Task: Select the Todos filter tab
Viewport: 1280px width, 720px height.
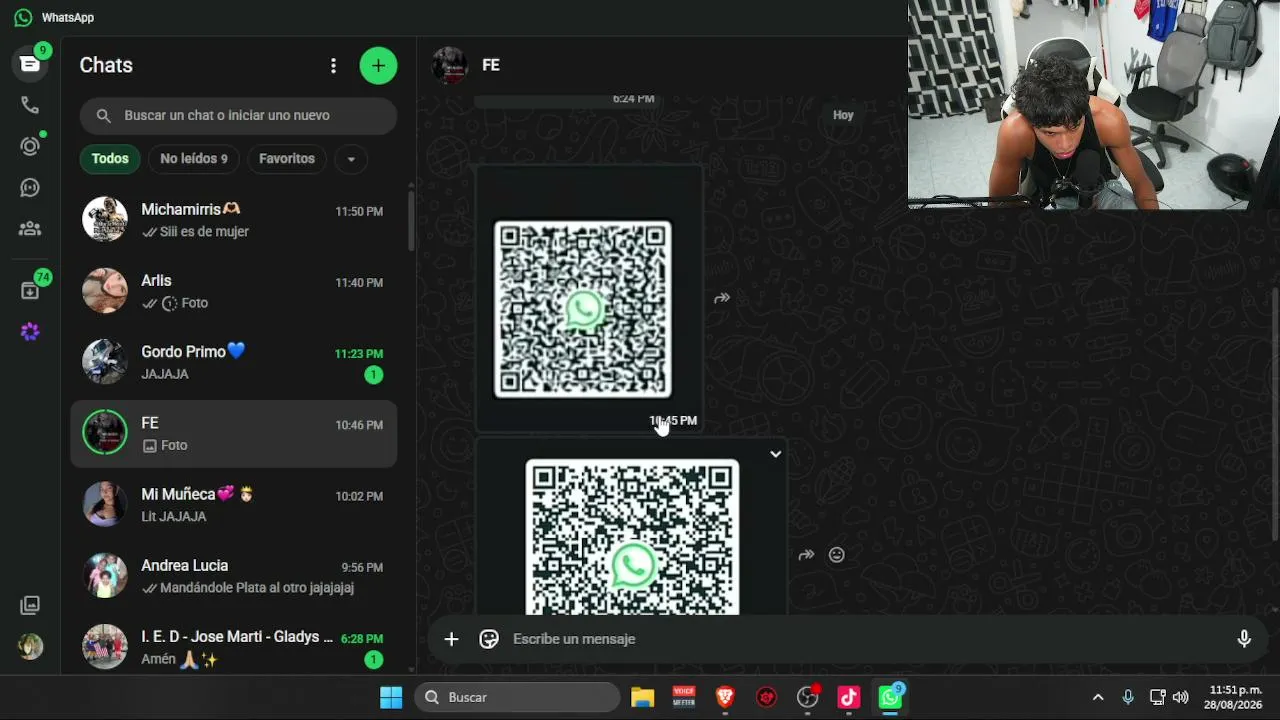Action: pos(110,159)
